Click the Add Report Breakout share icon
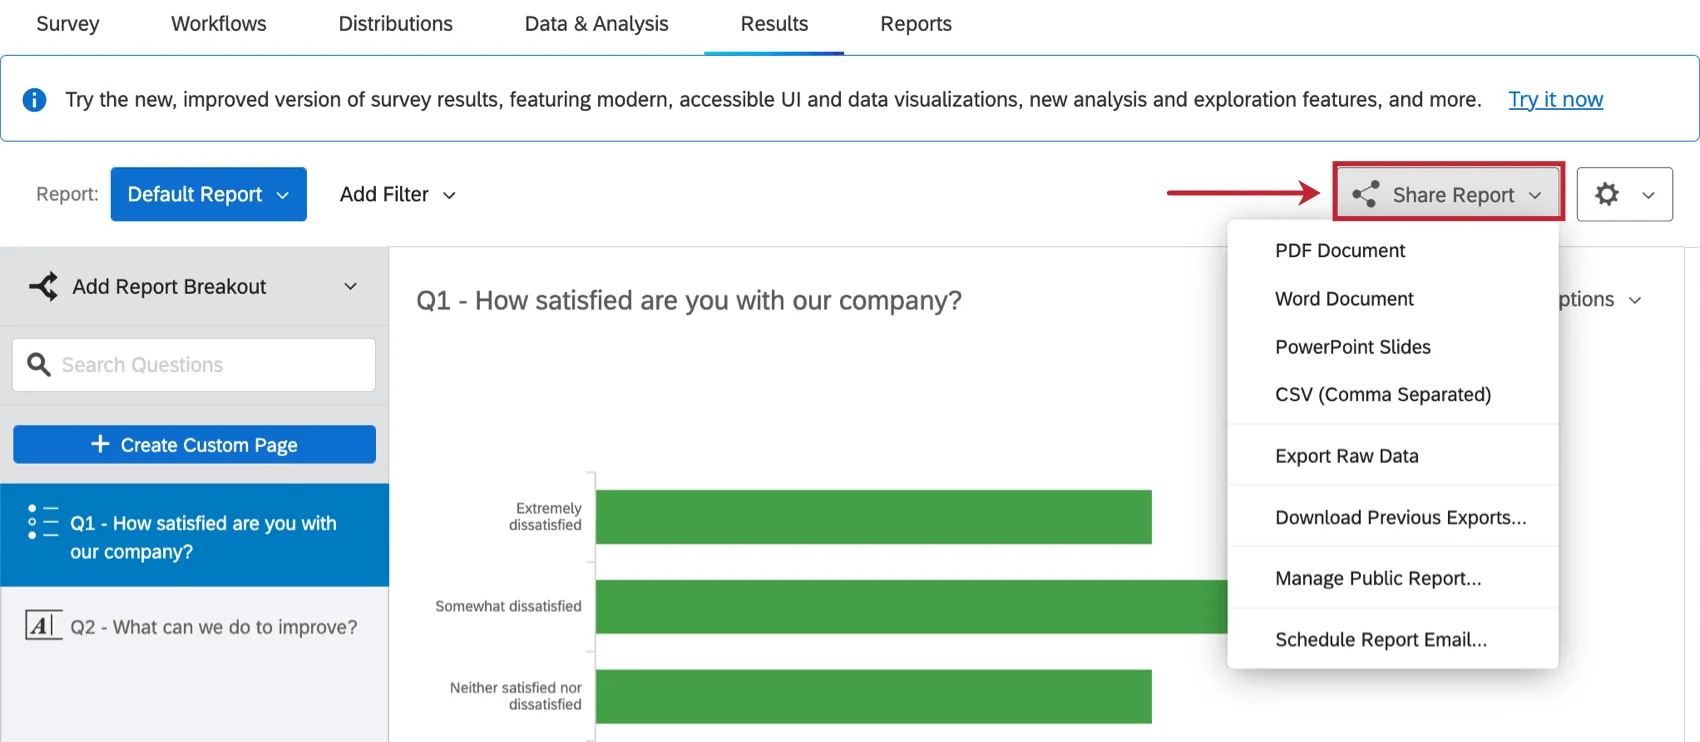This screenshot has height=742, width=1700. (42, 286)
